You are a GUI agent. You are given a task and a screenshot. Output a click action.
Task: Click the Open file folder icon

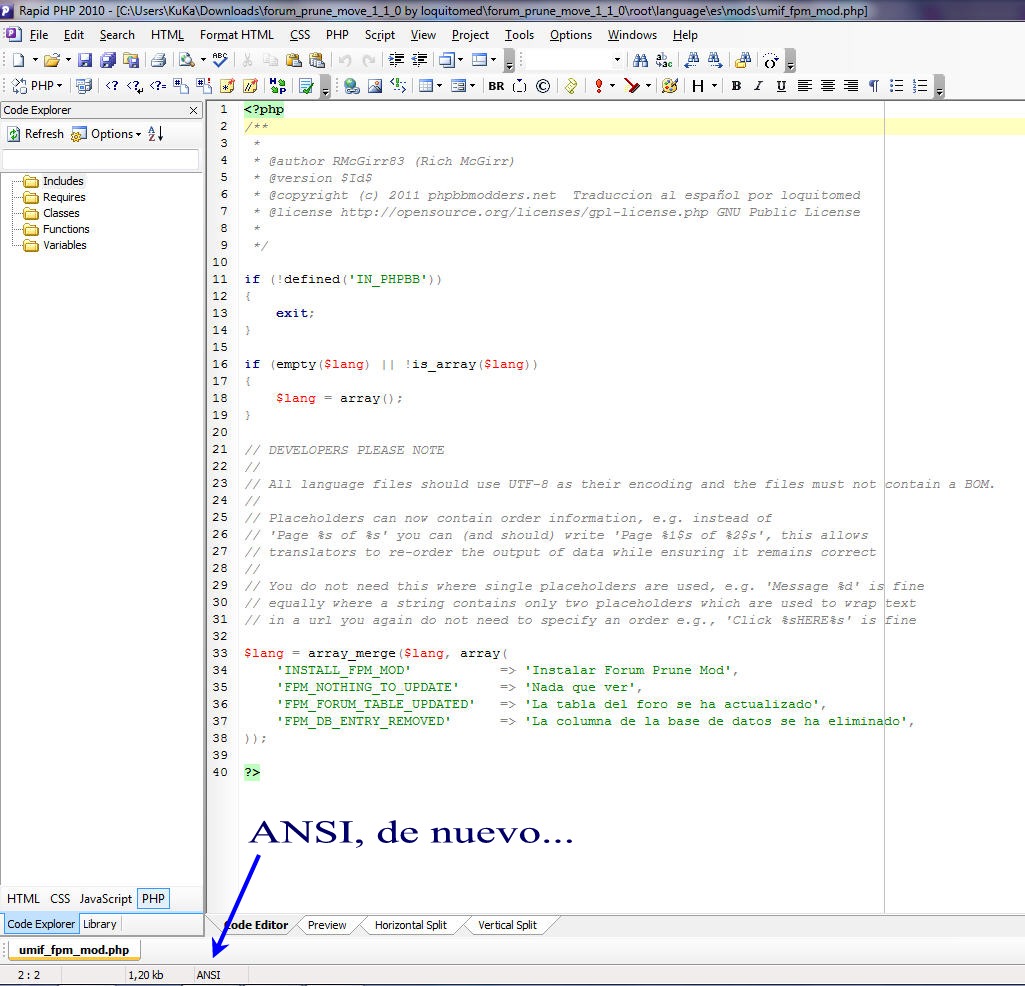pyautogui.click(x=51, y=60)
